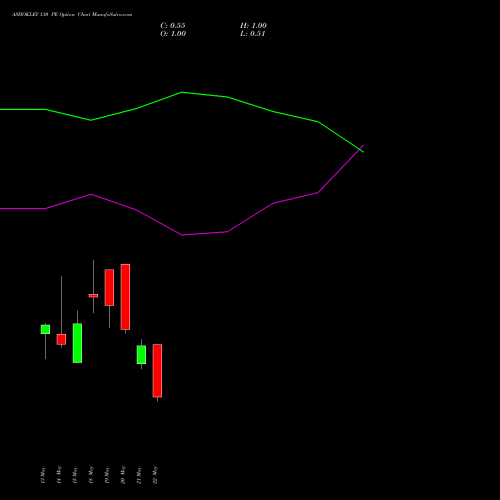The height and width of the screenshot is (500, 500).
Task: Click the long red candle above 22 May
Action: coord(157,371)
